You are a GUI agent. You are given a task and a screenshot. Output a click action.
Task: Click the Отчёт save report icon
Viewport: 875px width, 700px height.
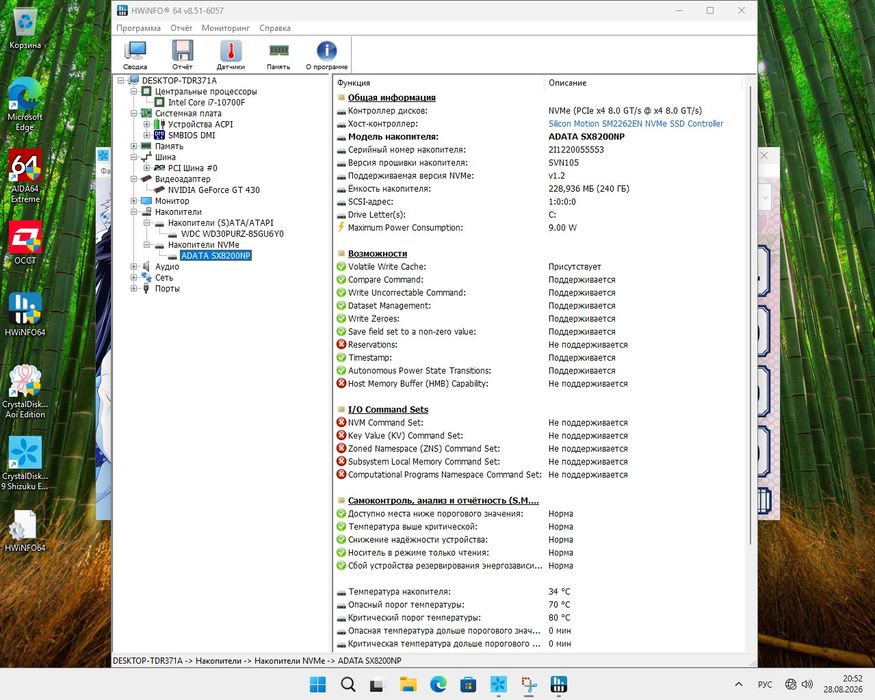click(x=182, y=55)
